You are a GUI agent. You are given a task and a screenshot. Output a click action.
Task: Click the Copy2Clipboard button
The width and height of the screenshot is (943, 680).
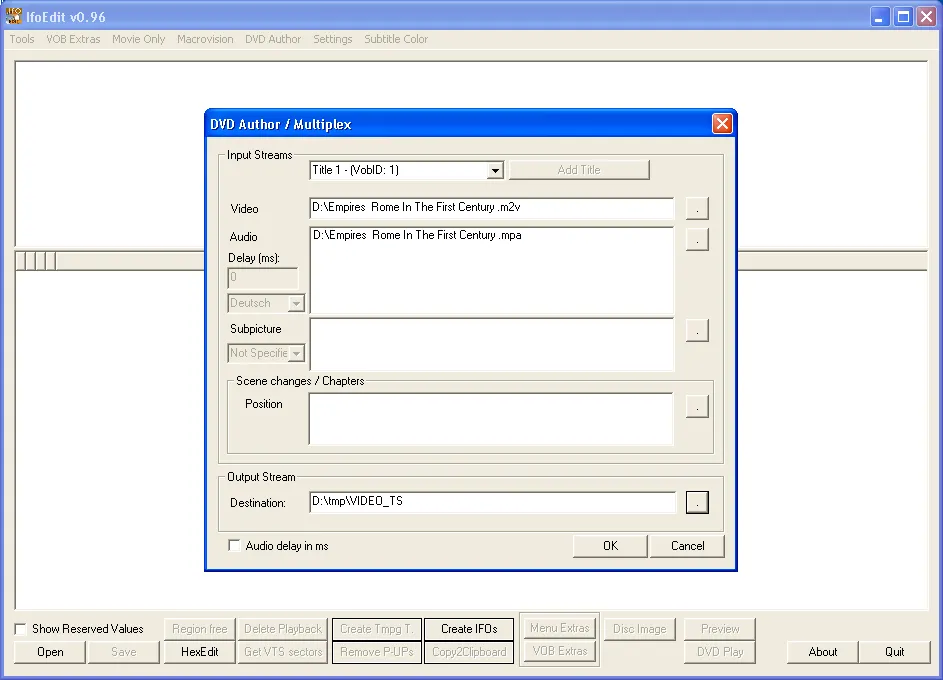pyautogui.click(x=469, y=652)
